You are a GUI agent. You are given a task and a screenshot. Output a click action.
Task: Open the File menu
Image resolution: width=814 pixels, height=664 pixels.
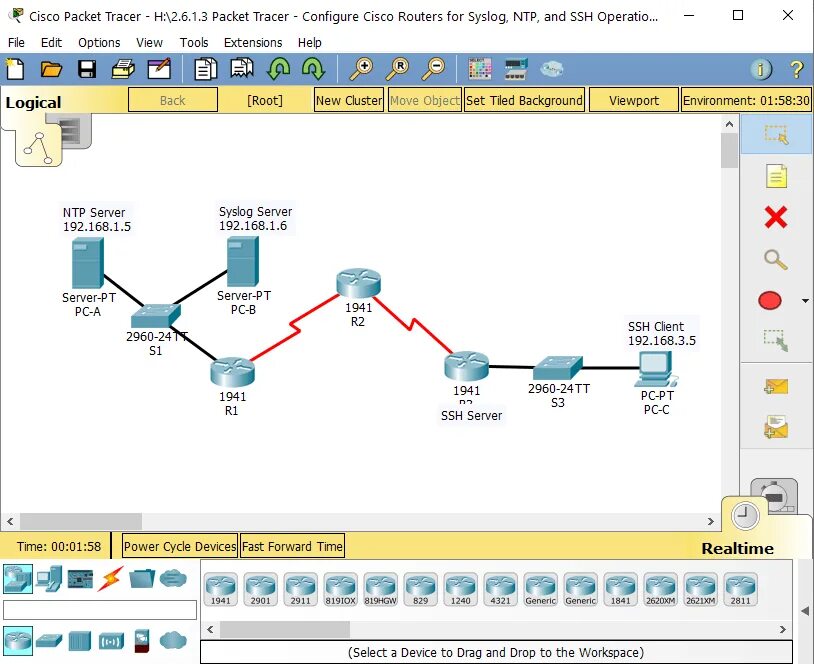[16, 43]
